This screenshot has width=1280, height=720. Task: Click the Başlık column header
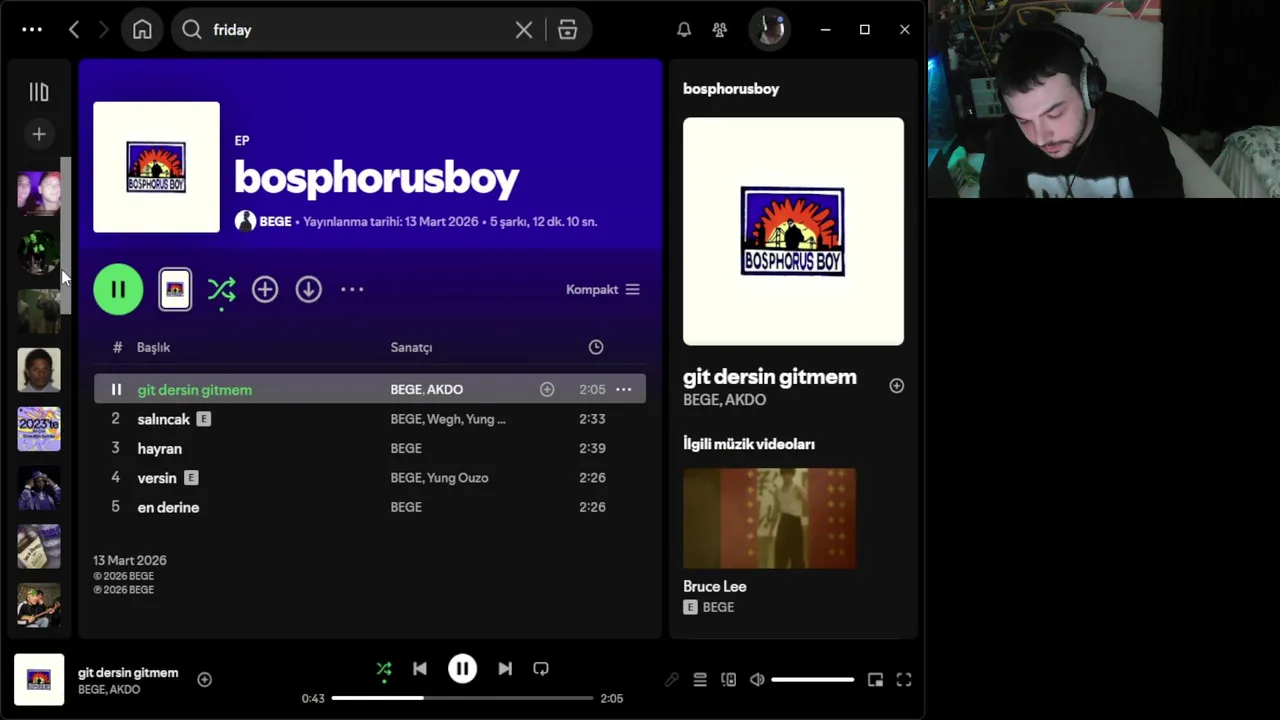coord(153,347)
